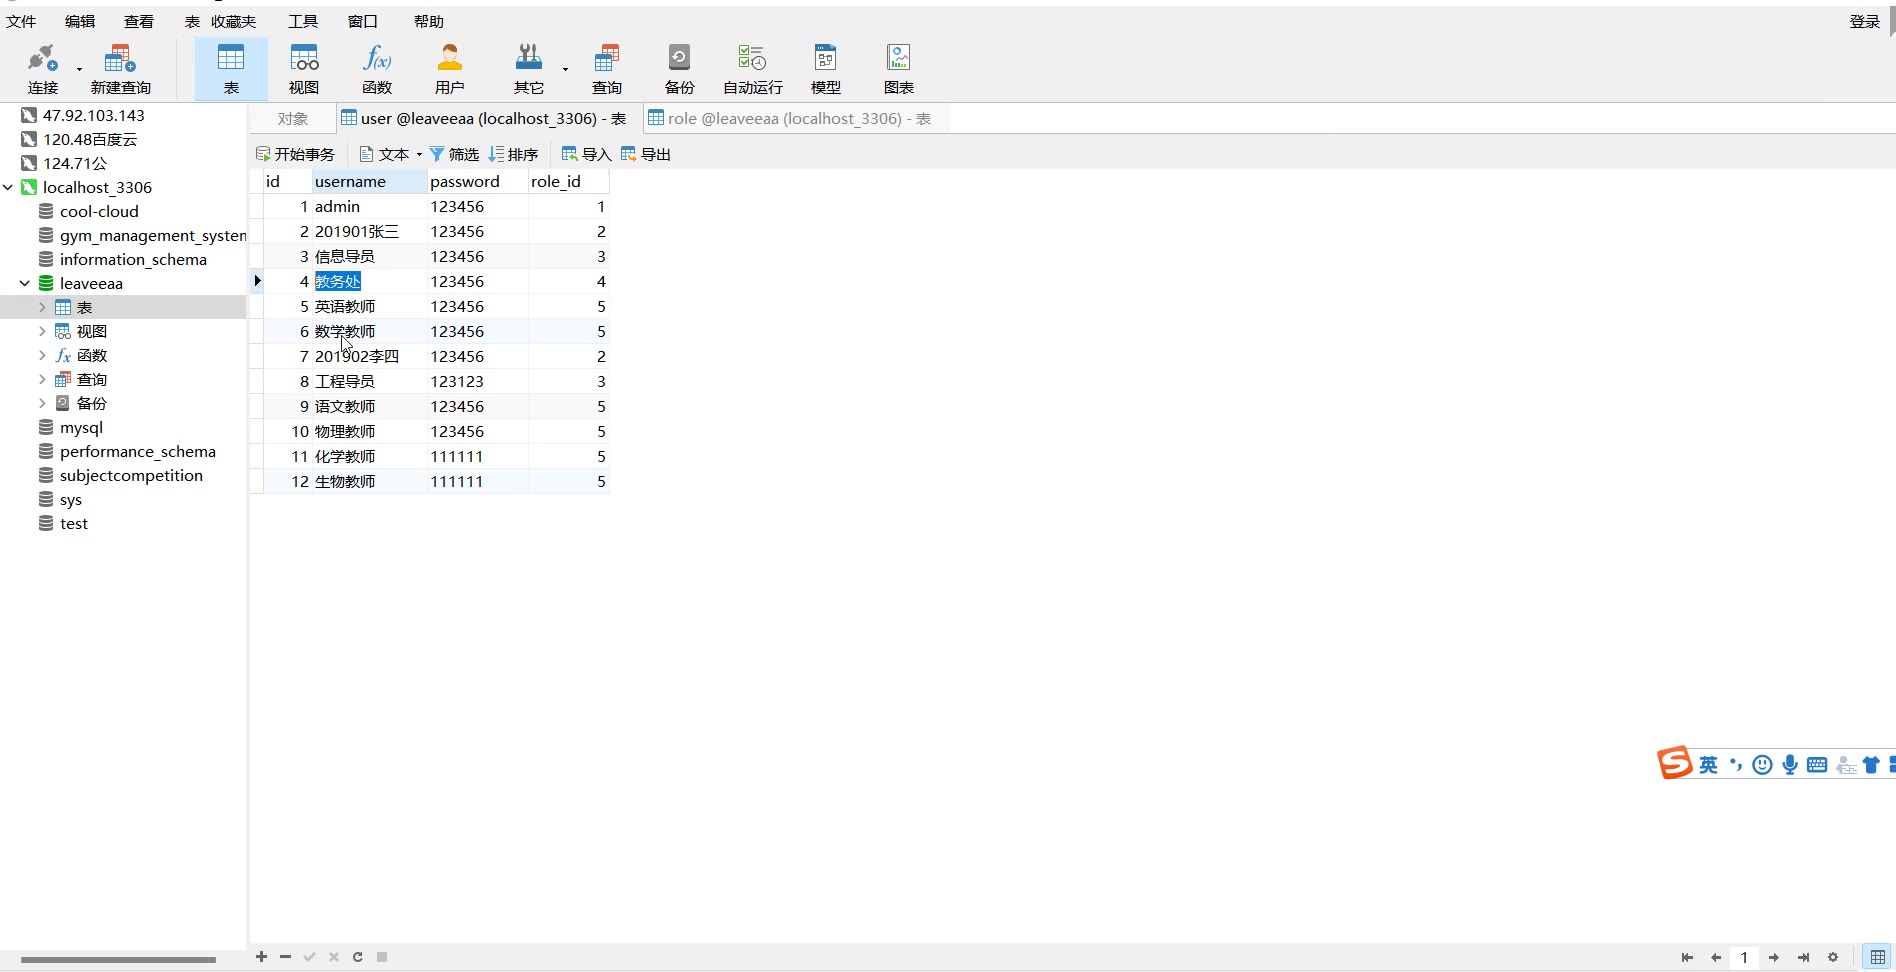
Task: Click 登录 (Login) at top right
Action: (x=1865, y=21)
